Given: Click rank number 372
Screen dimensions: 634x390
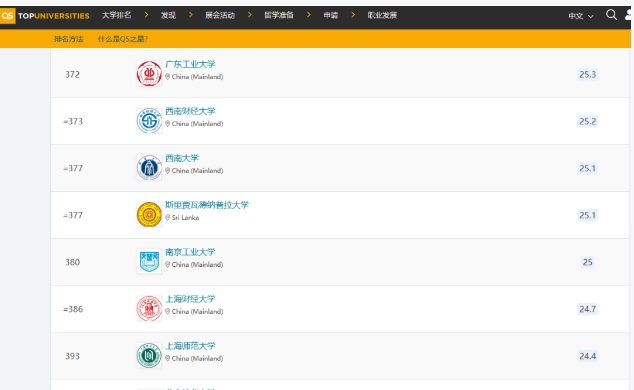Looking at the screenshot, I should [72, 74].
